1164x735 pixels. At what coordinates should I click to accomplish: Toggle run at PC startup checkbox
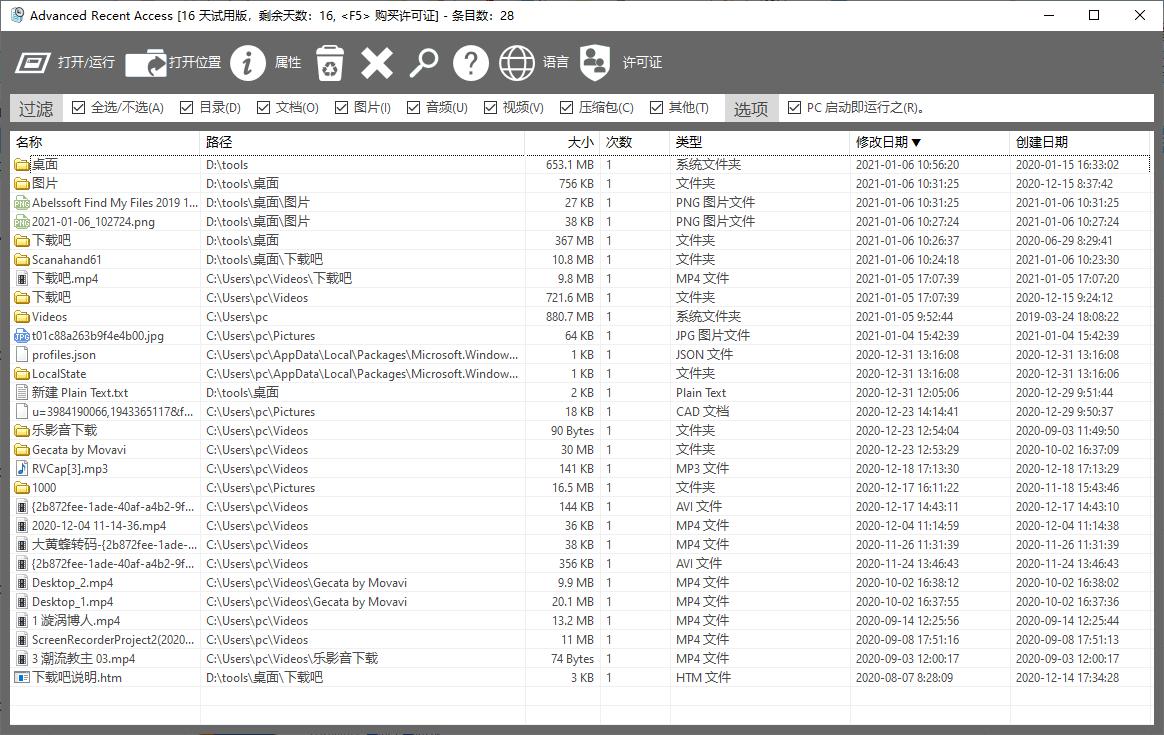click(x=795, y=108)
